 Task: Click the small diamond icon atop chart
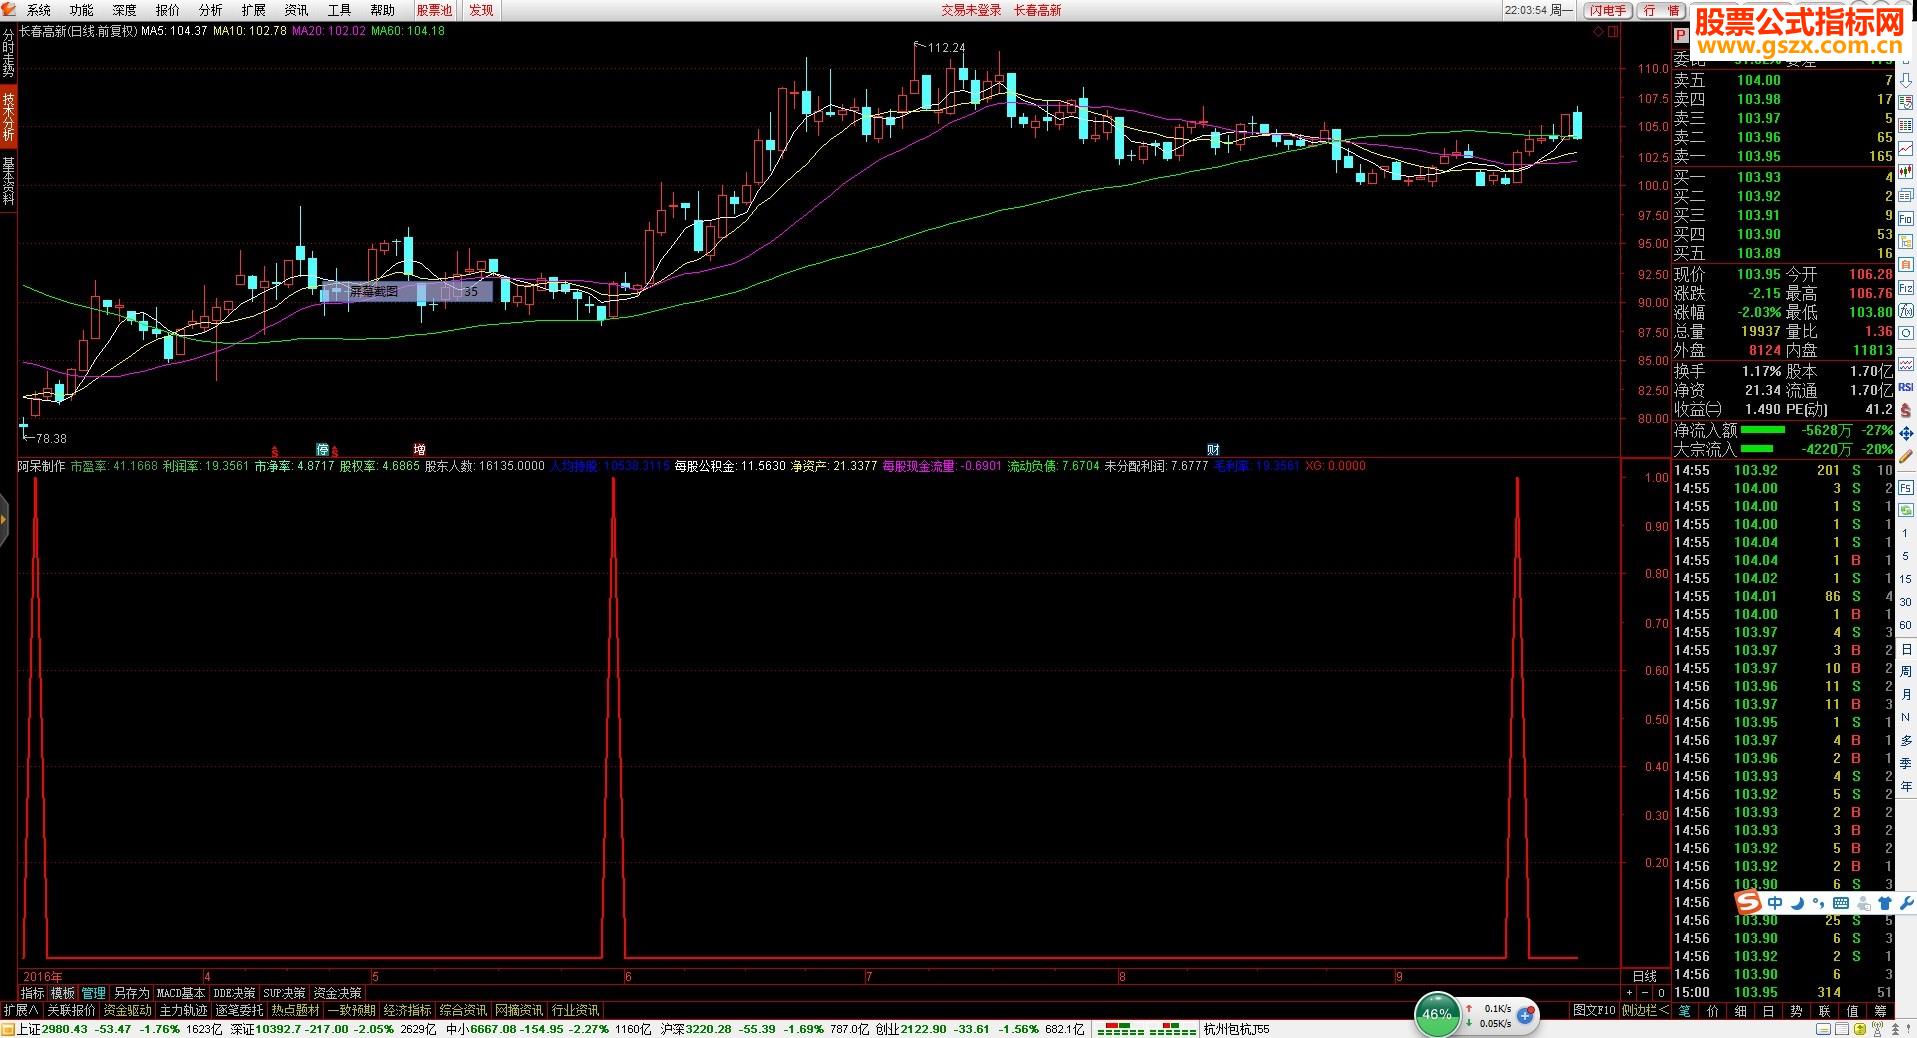tap(1599, 32)
